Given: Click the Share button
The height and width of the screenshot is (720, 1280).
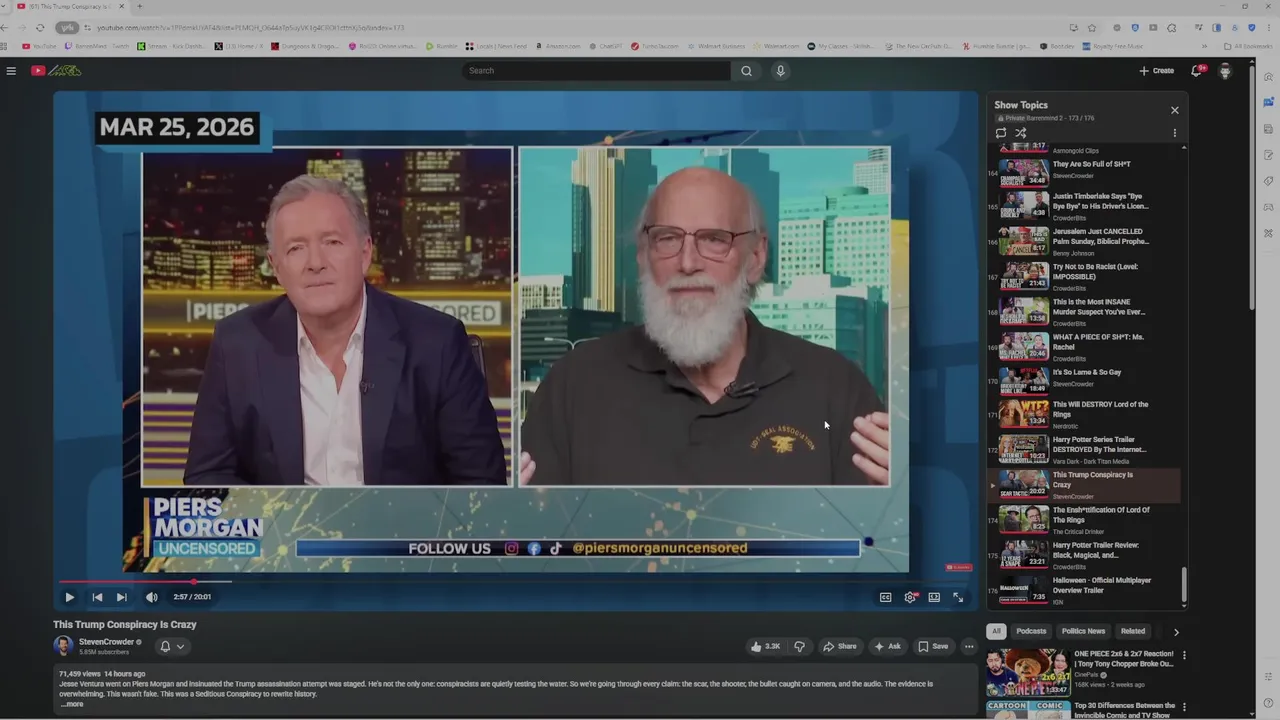Looking at the screenshot, I should tap(840, 646).
